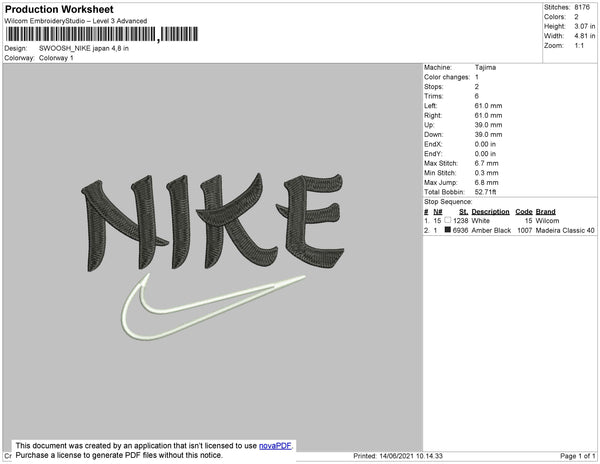Select the Height value 3.07 in

pyautogui.click(x=584, y=26)
